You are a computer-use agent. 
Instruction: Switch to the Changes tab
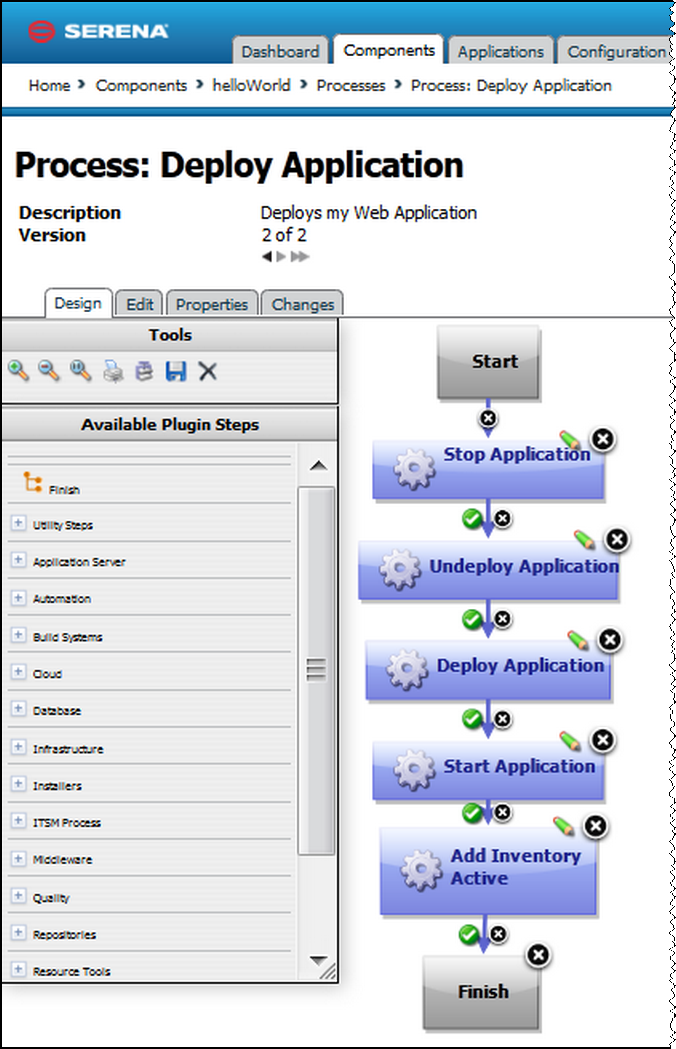(x=303, y=304)
